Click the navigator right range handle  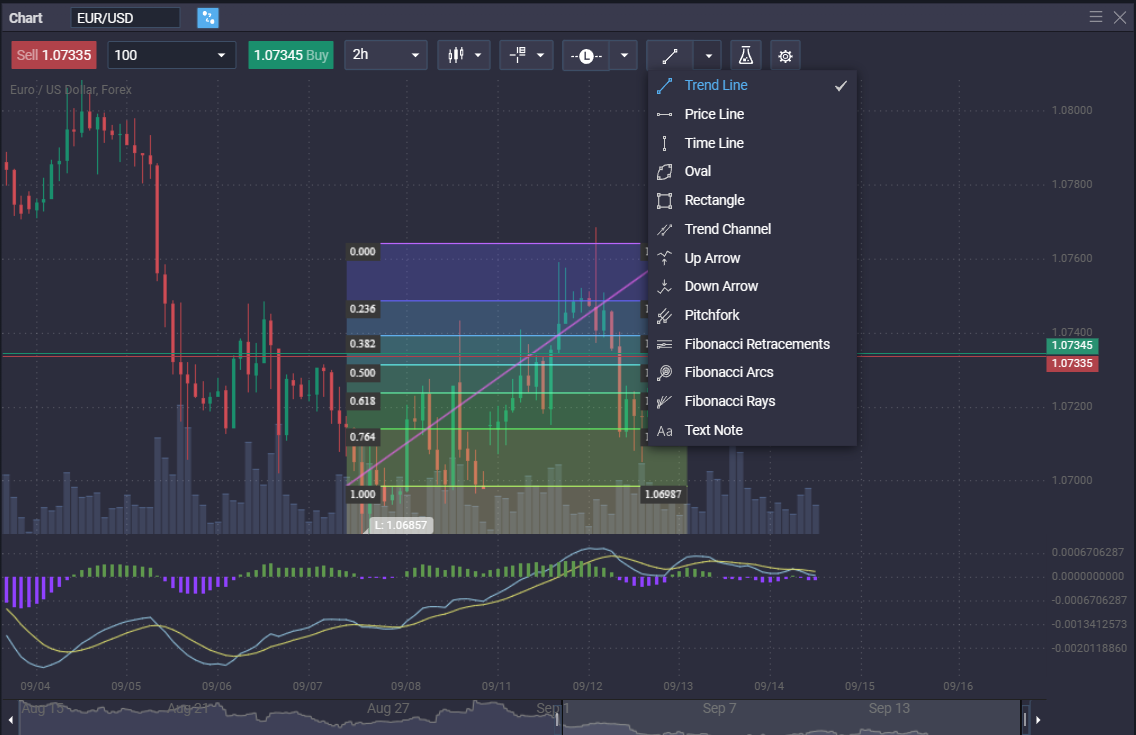click(x=1025, y=718)
